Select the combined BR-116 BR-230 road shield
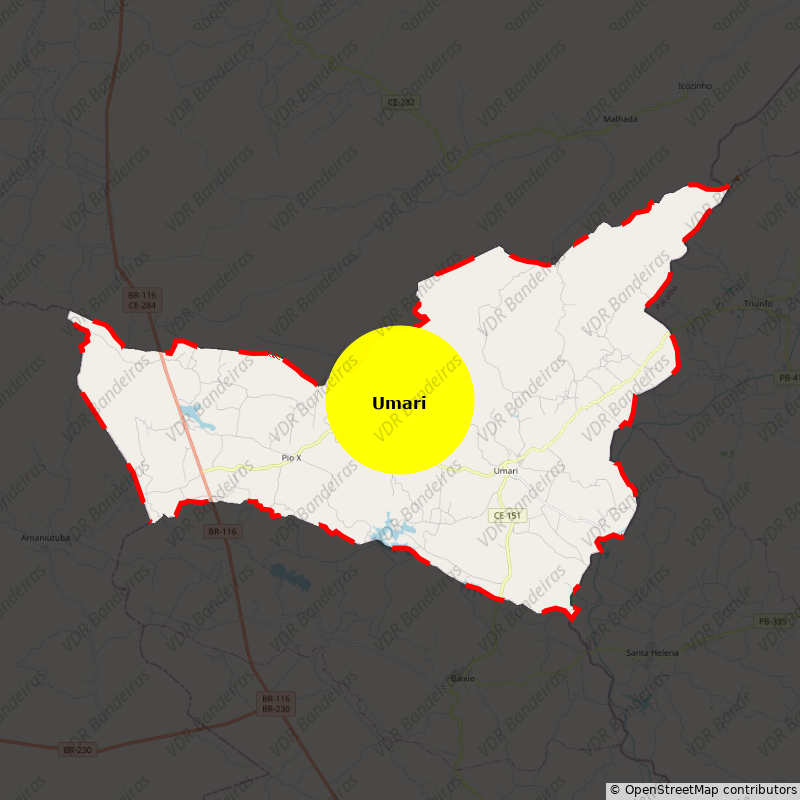Image resolution: width=800 pixels, height=800 pixels. pos(276,703)
